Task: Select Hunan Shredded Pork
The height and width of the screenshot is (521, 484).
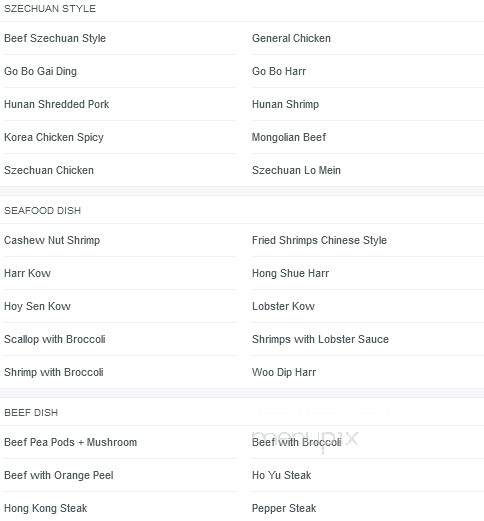Action: pyautogui.click(x=57, y=104)
